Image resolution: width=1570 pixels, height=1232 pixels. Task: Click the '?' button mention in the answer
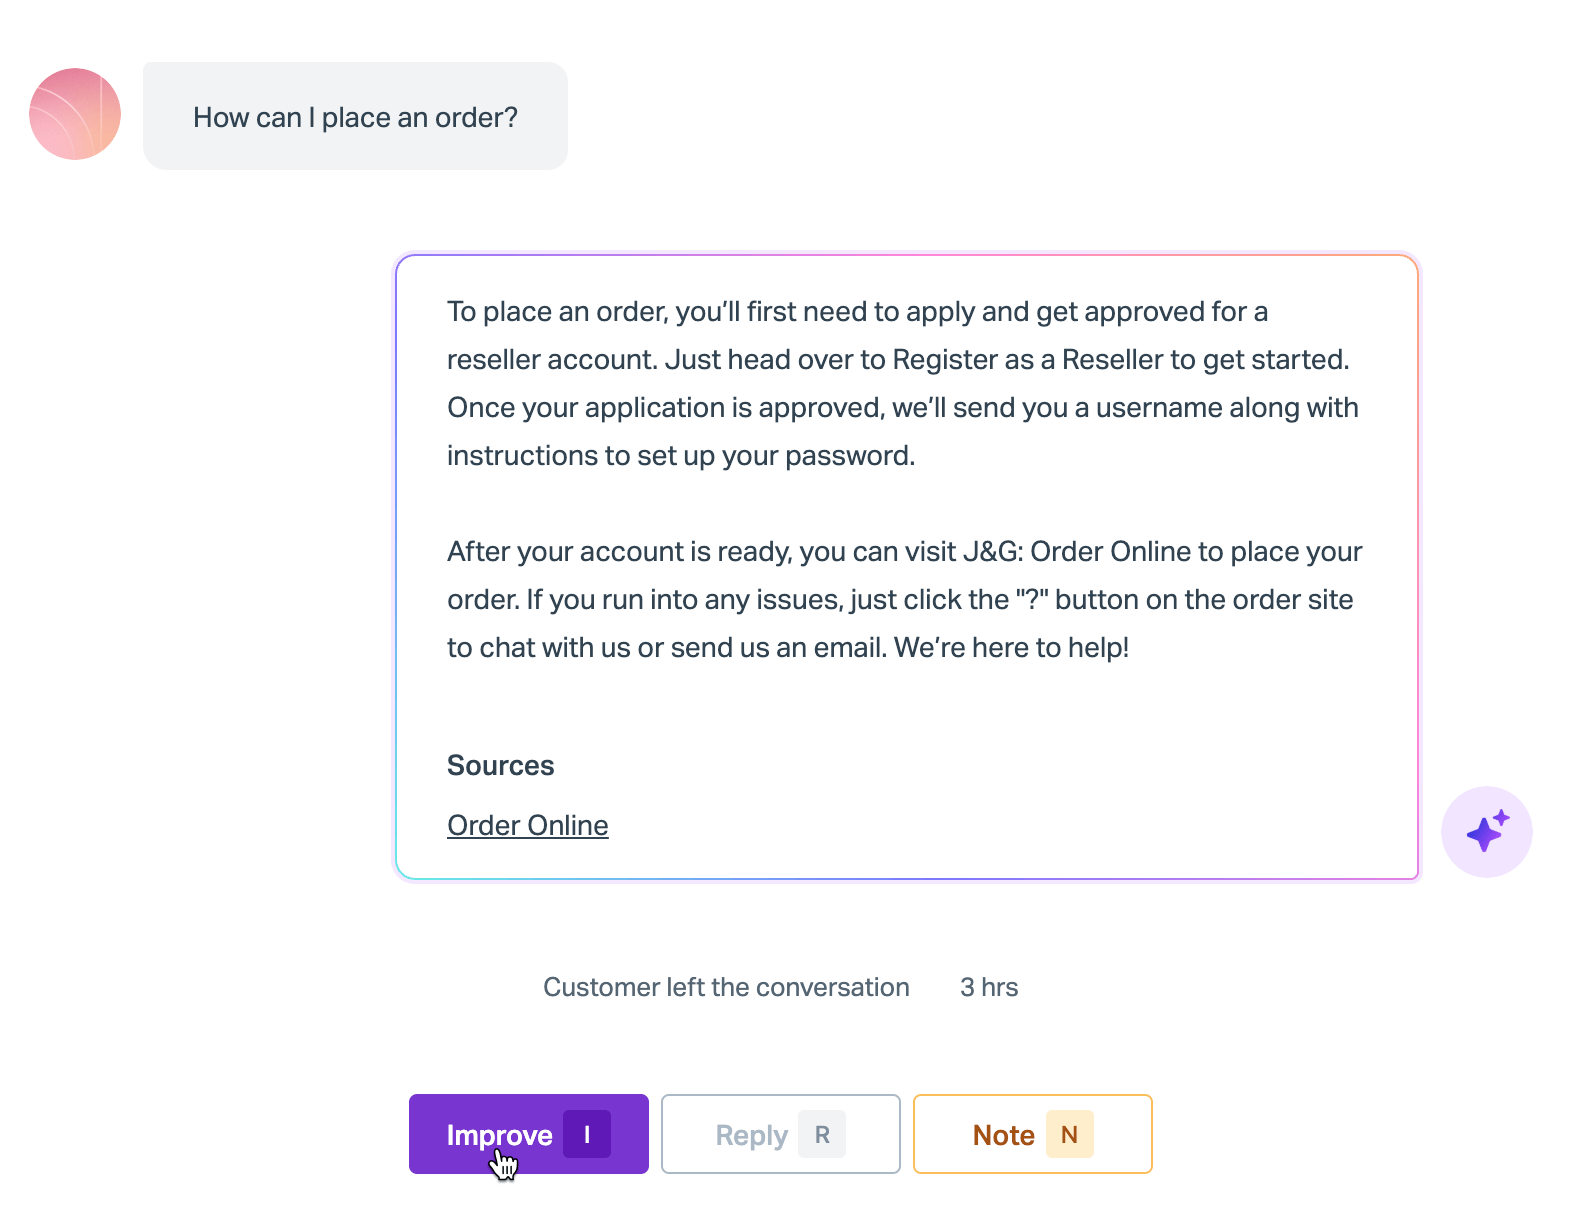click(x=1032, y=599)
